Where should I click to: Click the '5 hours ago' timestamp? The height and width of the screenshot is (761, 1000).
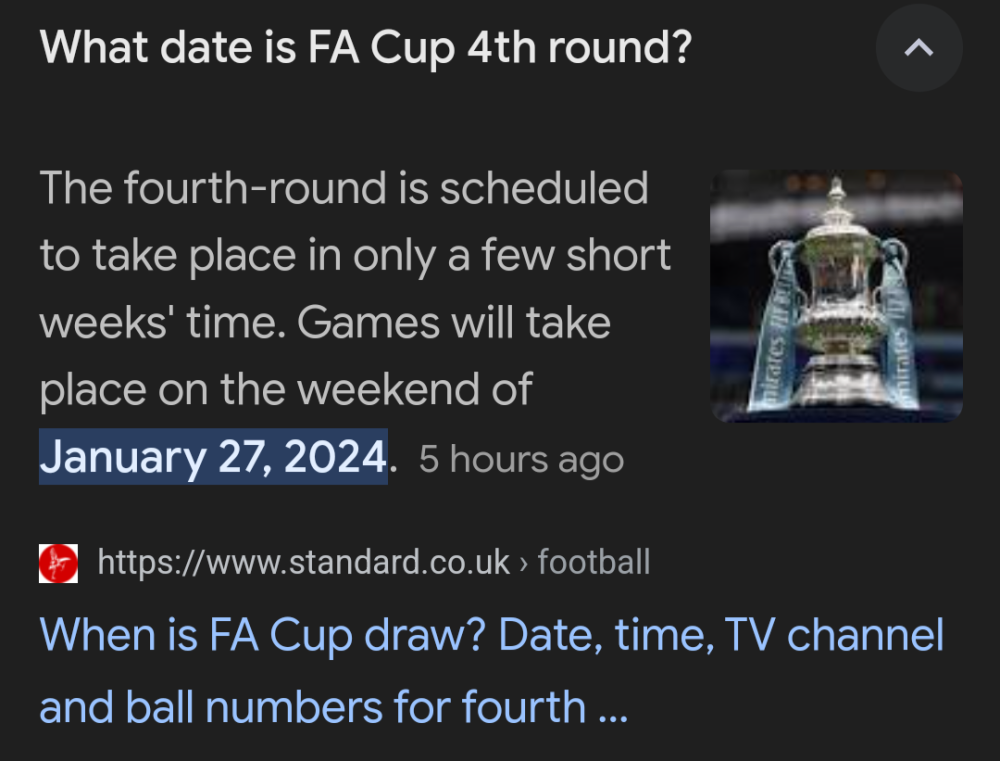point(521,460)
